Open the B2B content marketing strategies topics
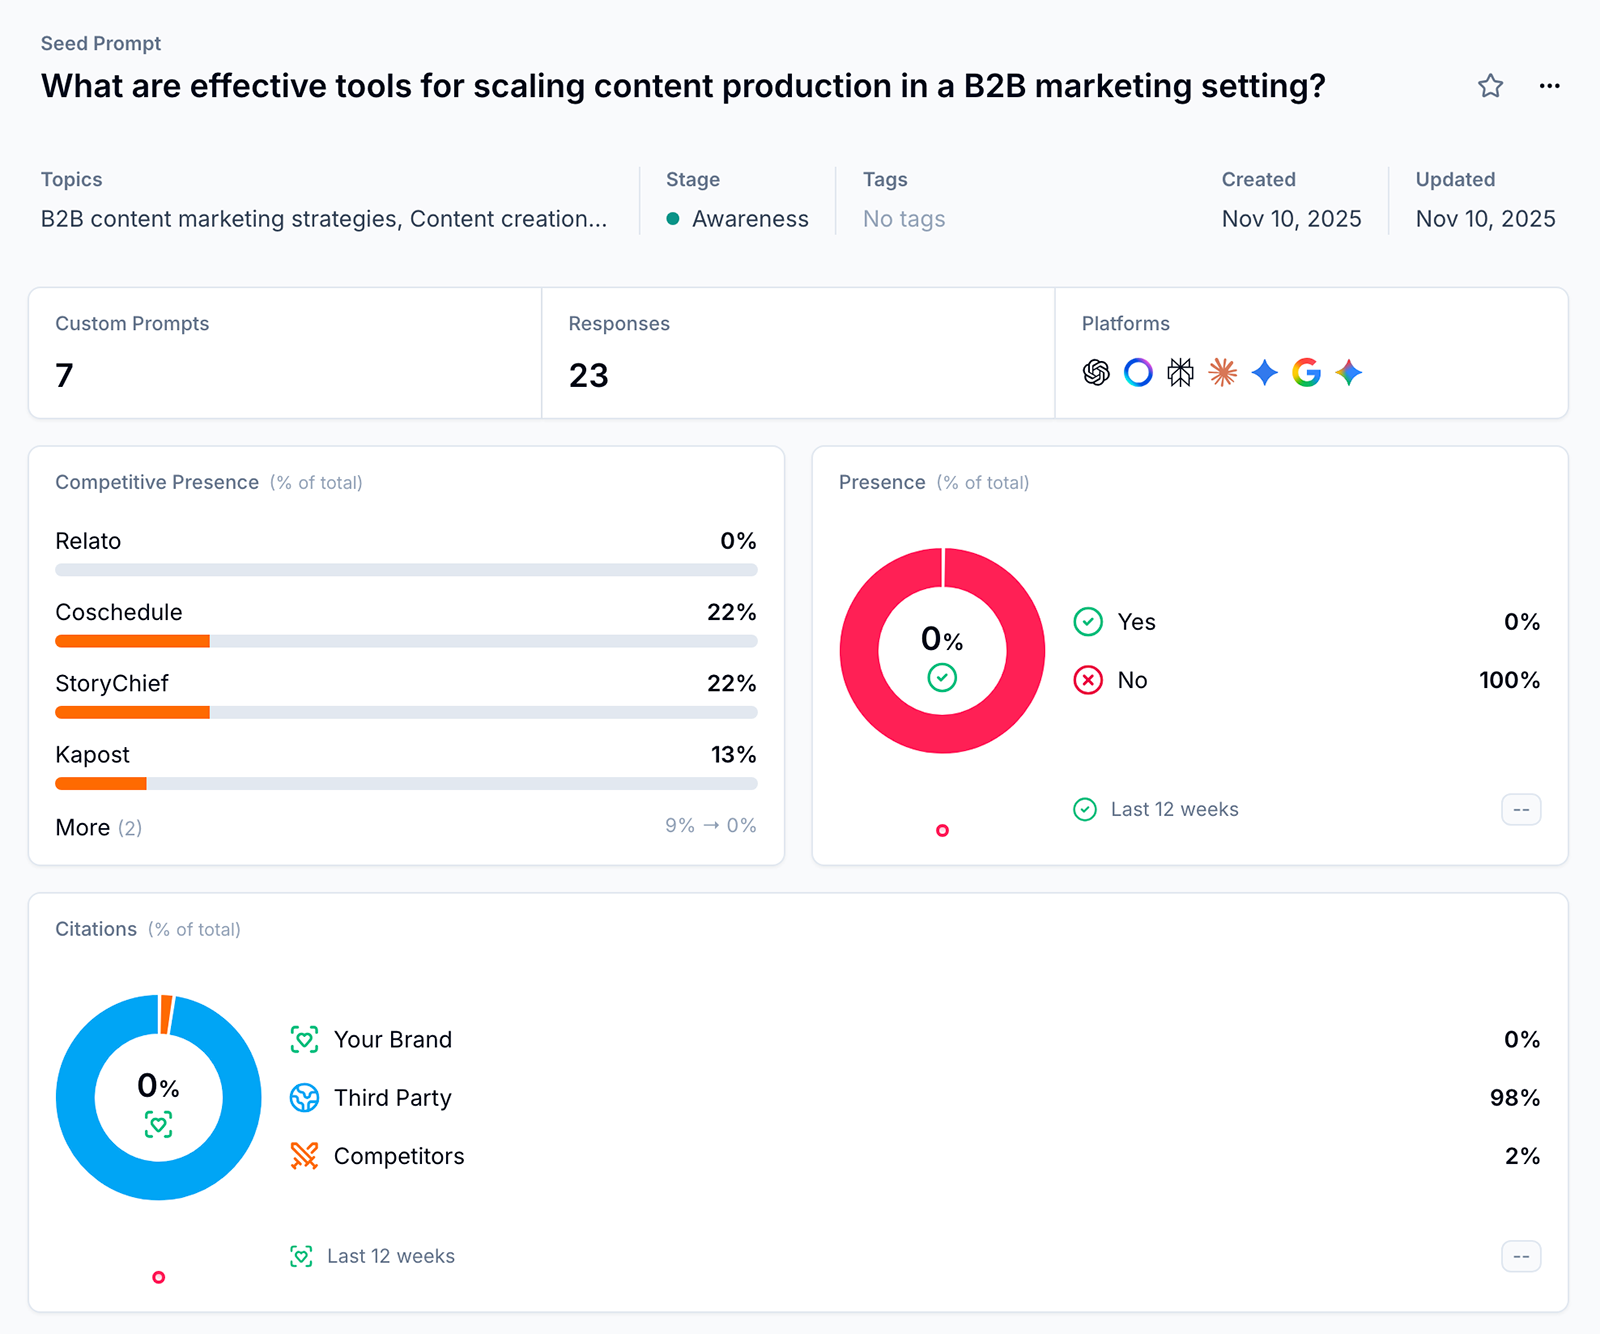1600x1334 pixels. click(x=324, y=219)
